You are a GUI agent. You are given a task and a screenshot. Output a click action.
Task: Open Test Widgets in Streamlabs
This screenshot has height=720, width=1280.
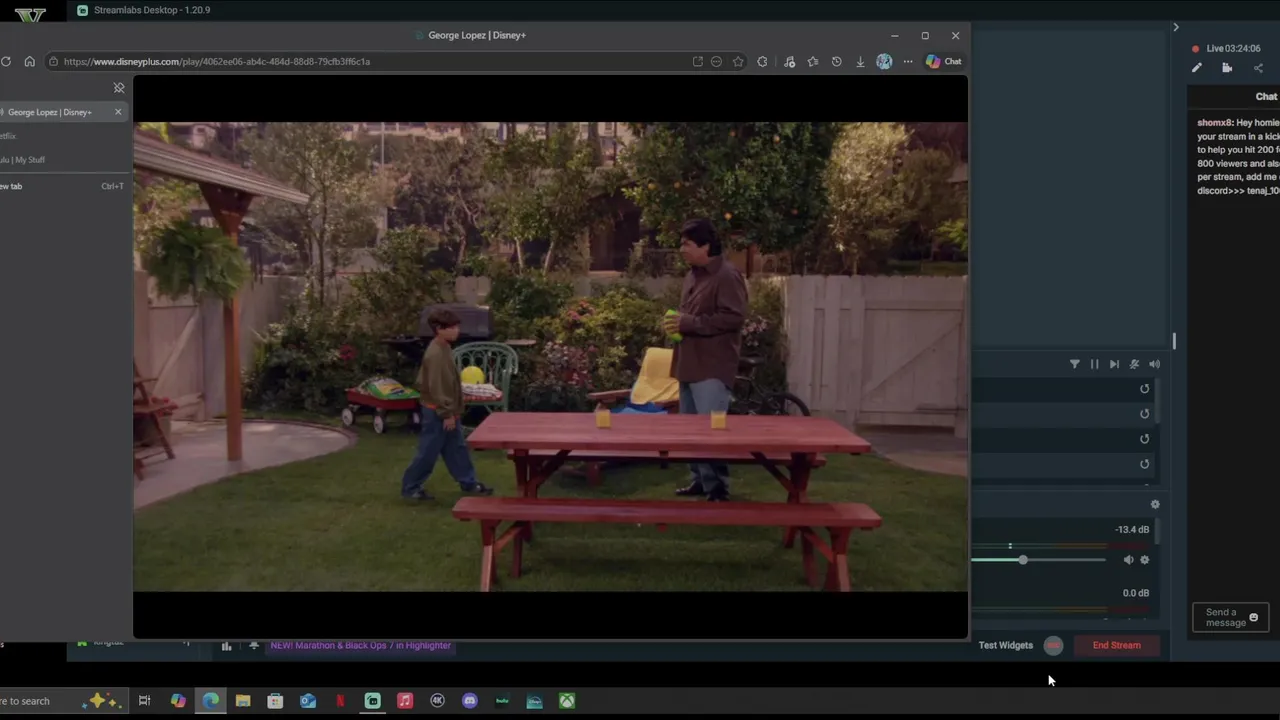[1005, 645]
